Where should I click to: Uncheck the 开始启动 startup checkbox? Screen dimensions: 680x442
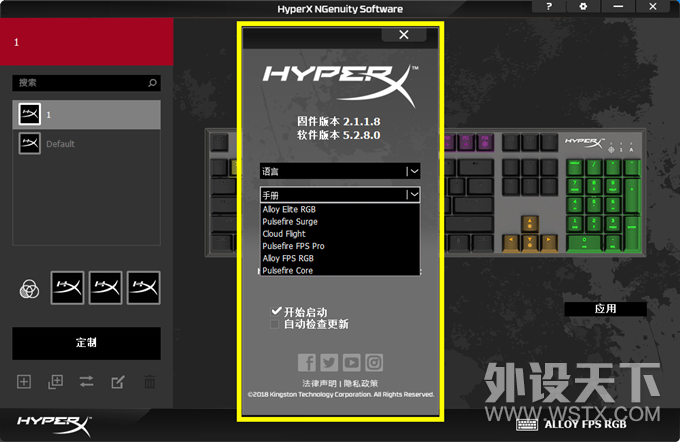pyautogui.click(x=276, y=311)
